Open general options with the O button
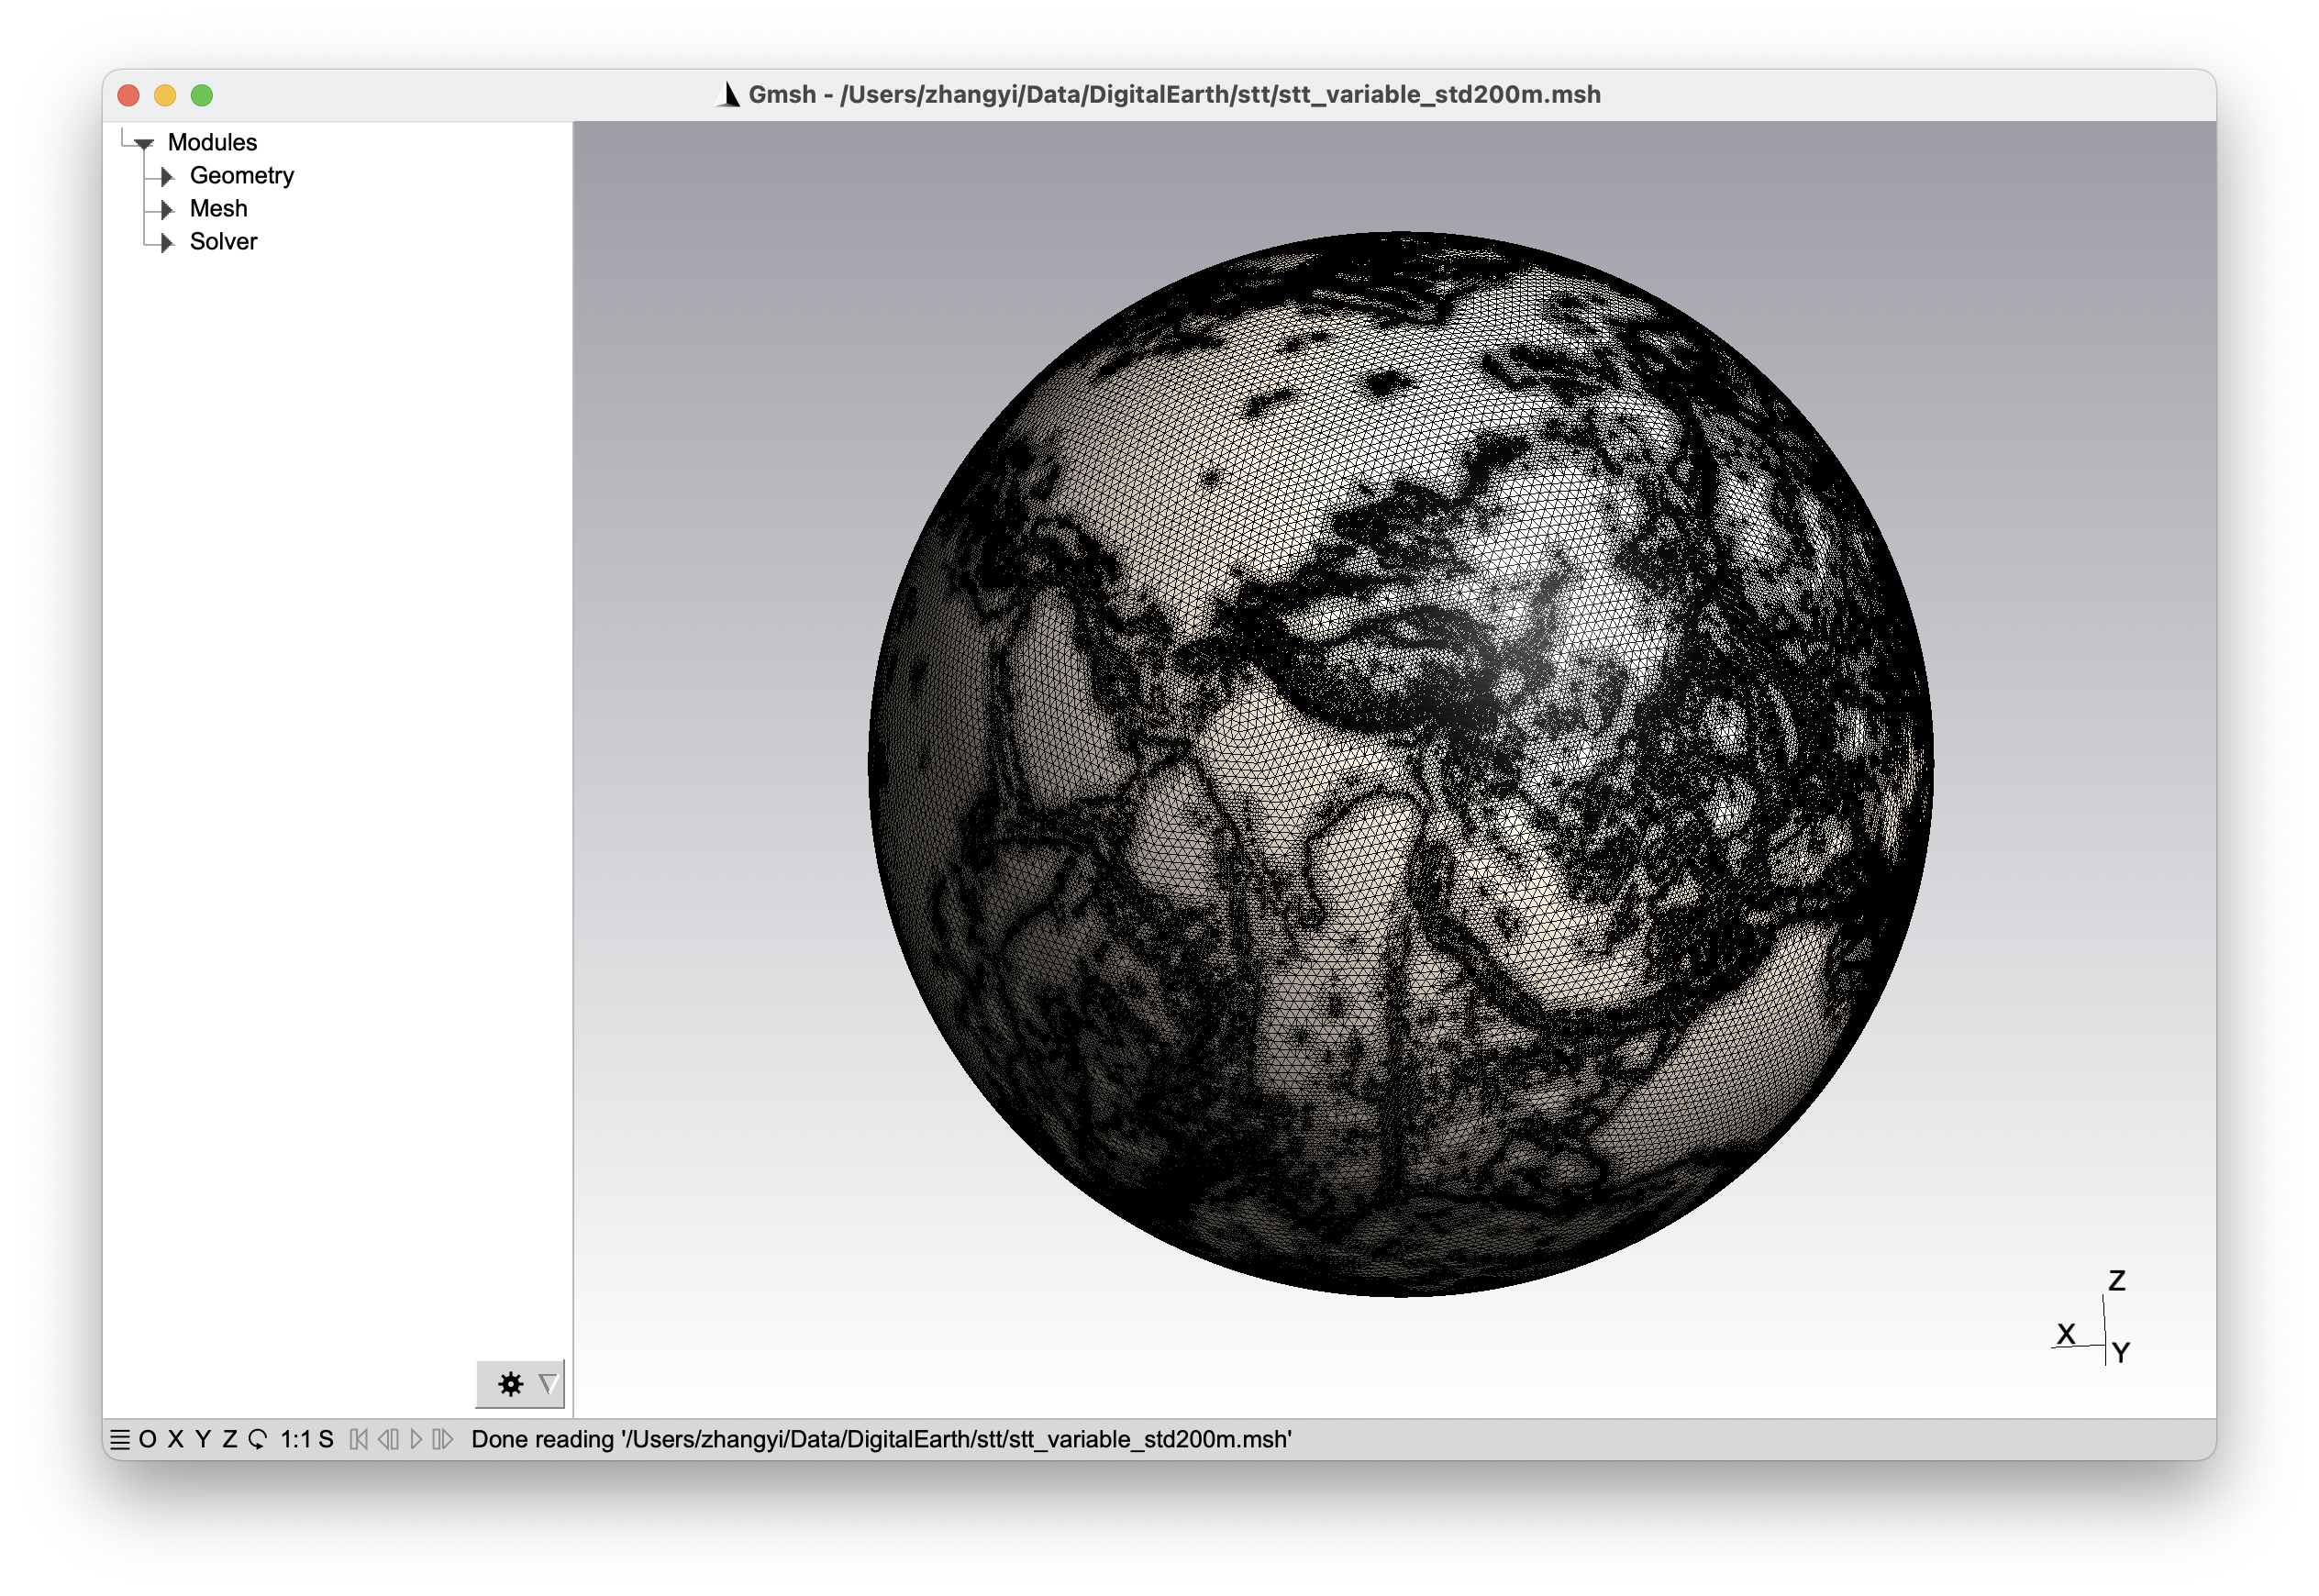Image resolution: width=2319 pixels, height=1596 pixels. click(x=148, y=1440)
